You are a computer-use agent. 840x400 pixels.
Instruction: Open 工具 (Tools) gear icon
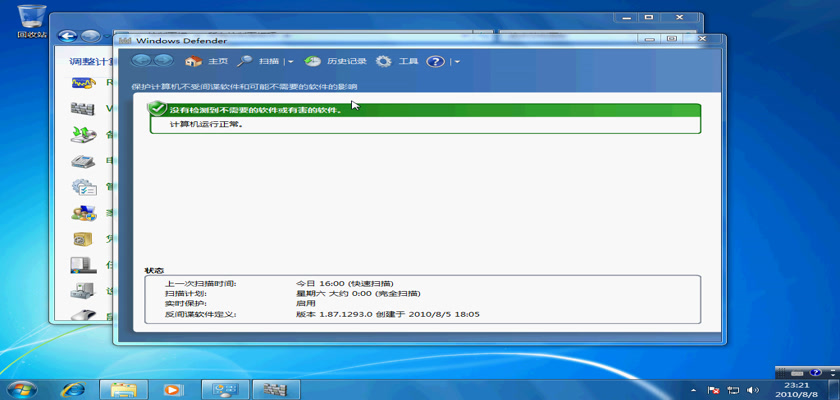pyautogui.click(x=384, y=62)
